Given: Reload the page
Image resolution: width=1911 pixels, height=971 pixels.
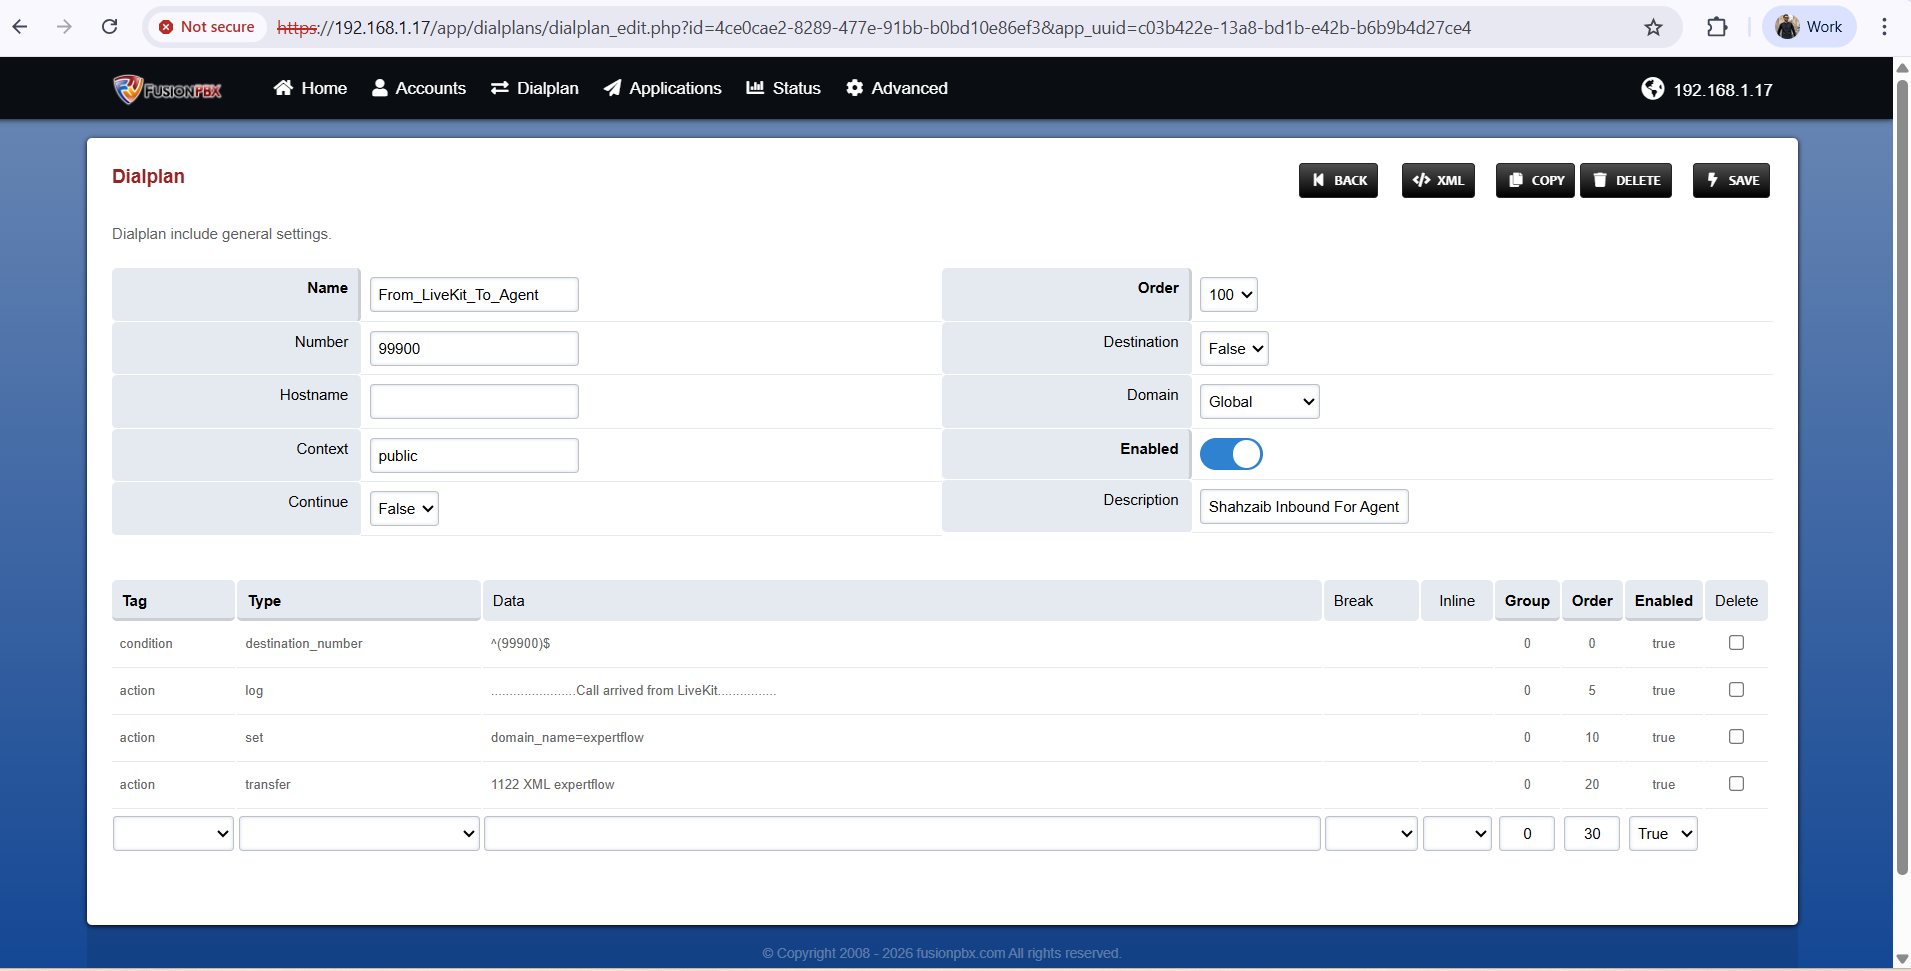Looking at the screenshot, I should click(110, 27).
